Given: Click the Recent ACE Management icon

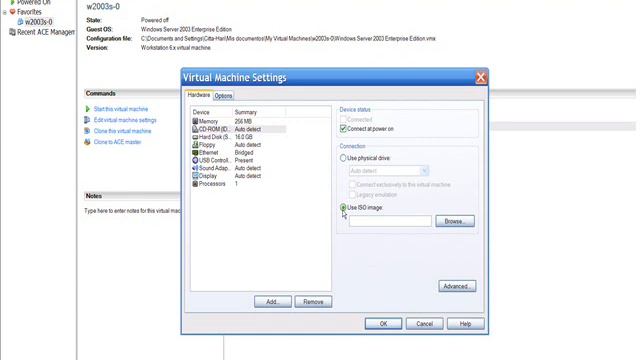Looking at the screenshot, I should [12, 32].
